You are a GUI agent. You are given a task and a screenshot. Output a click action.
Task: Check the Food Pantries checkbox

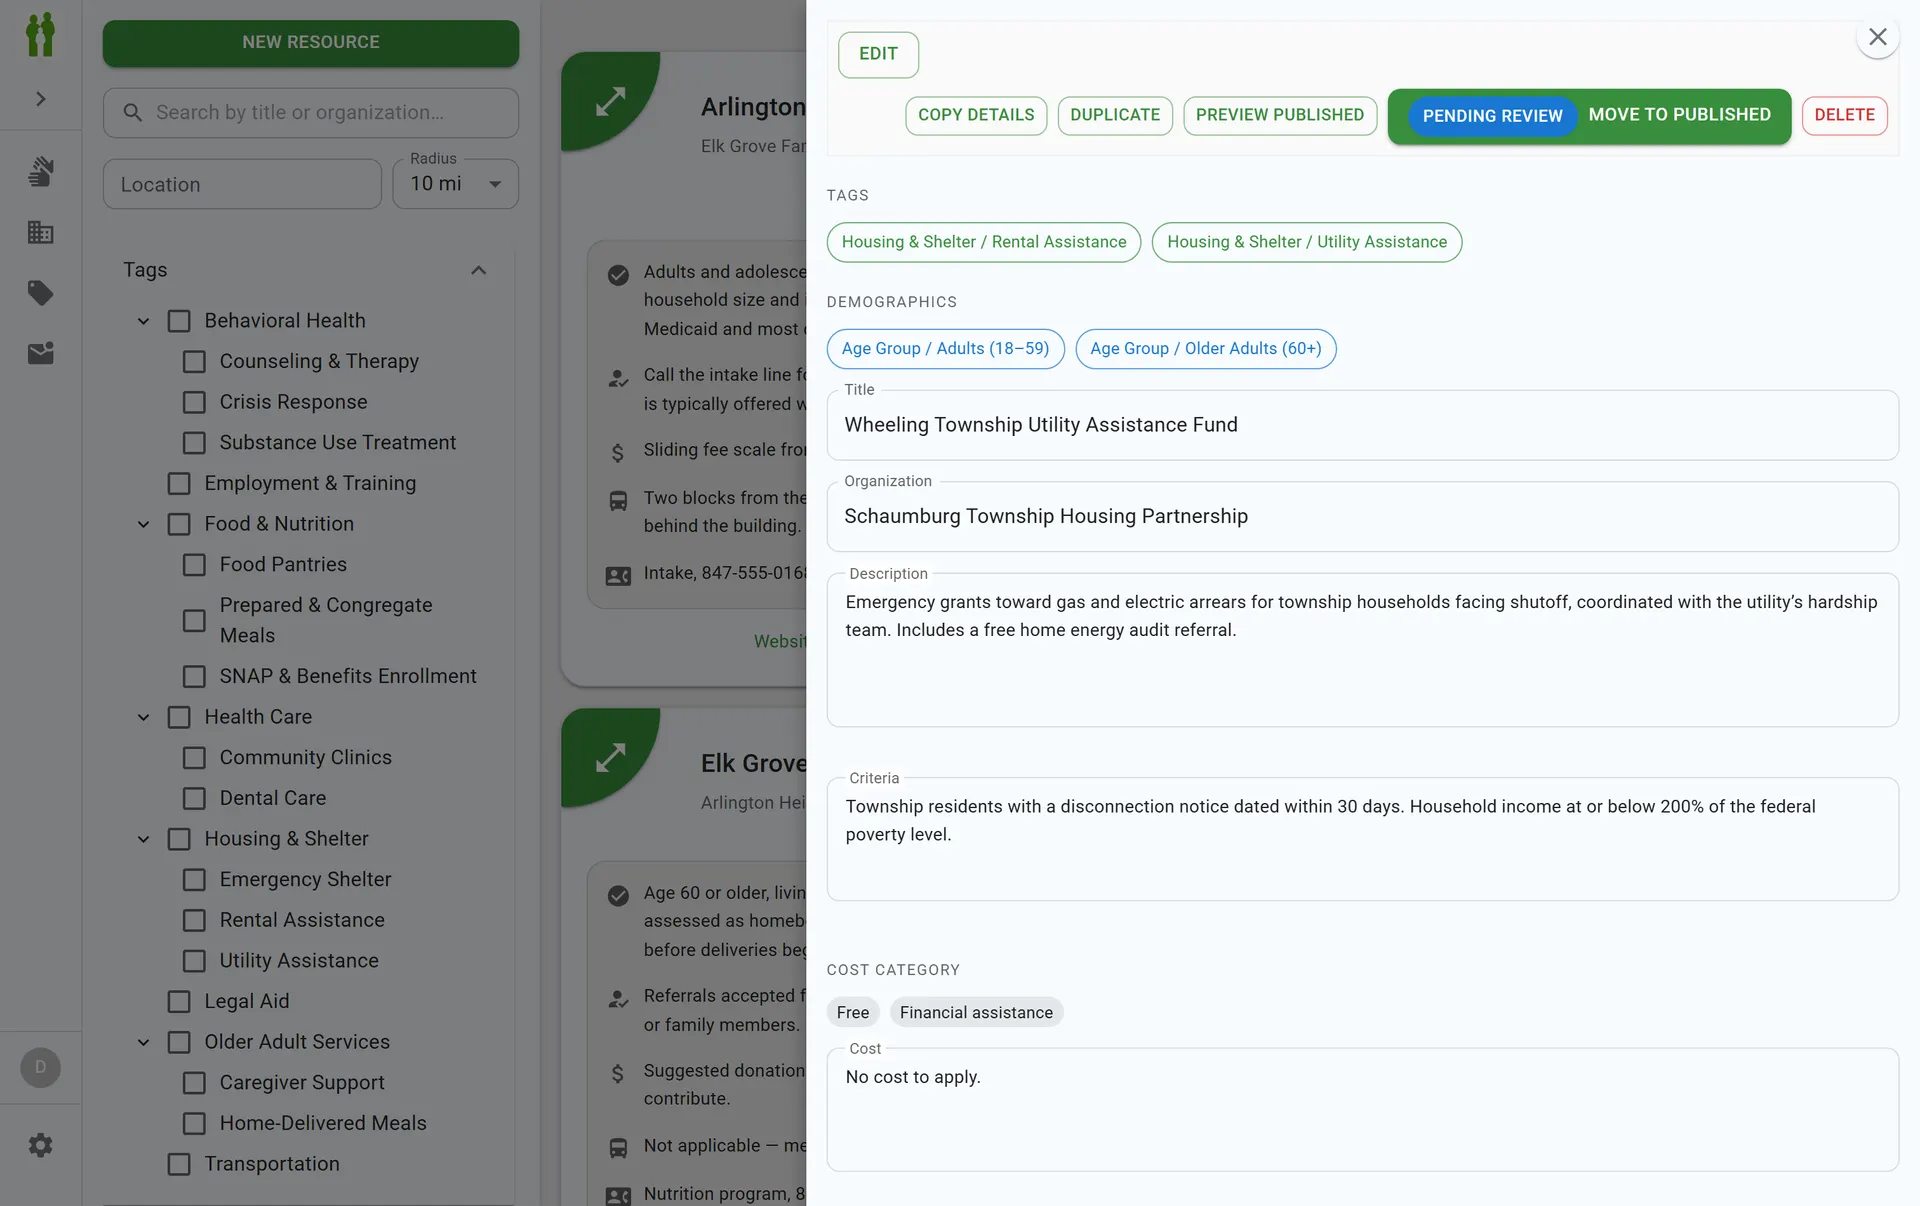(x=194, y=565)
